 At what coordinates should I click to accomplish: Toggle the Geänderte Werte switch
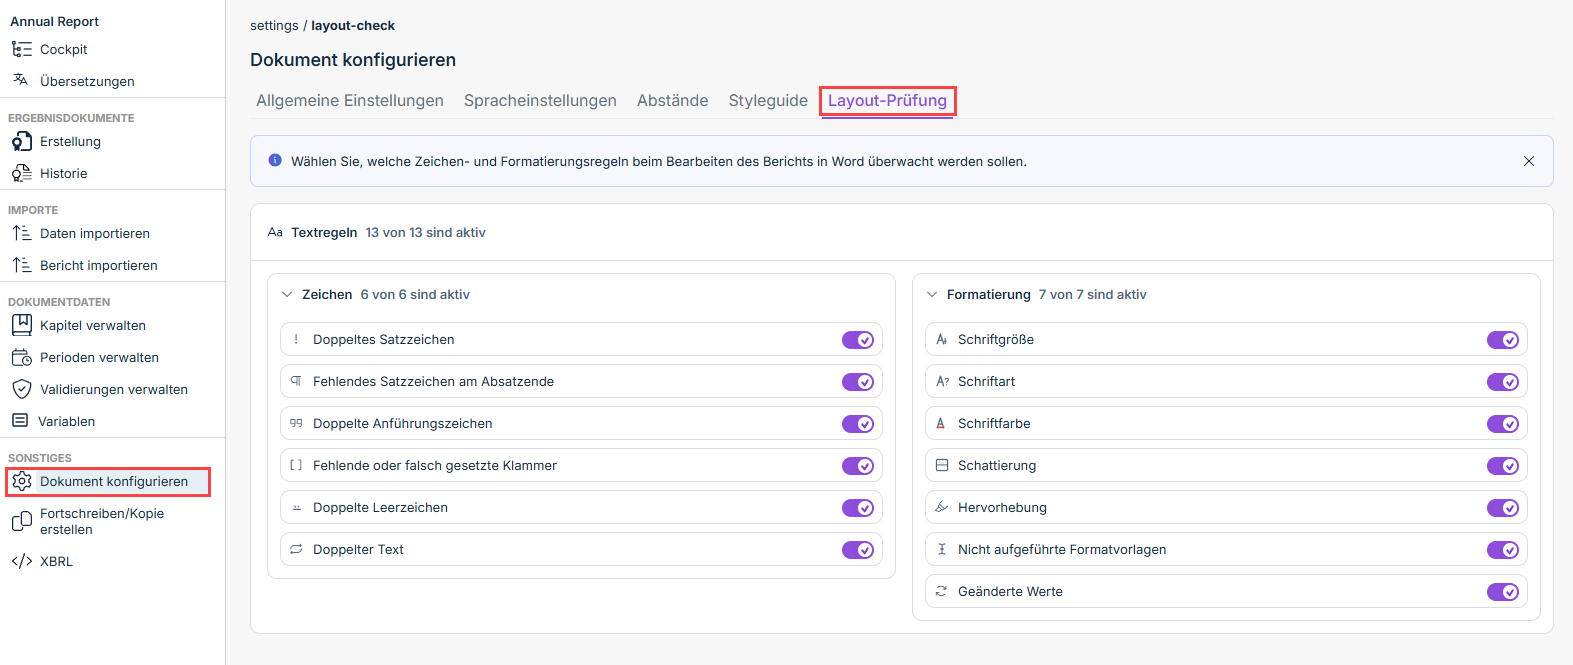click(x=1503, y=592)
